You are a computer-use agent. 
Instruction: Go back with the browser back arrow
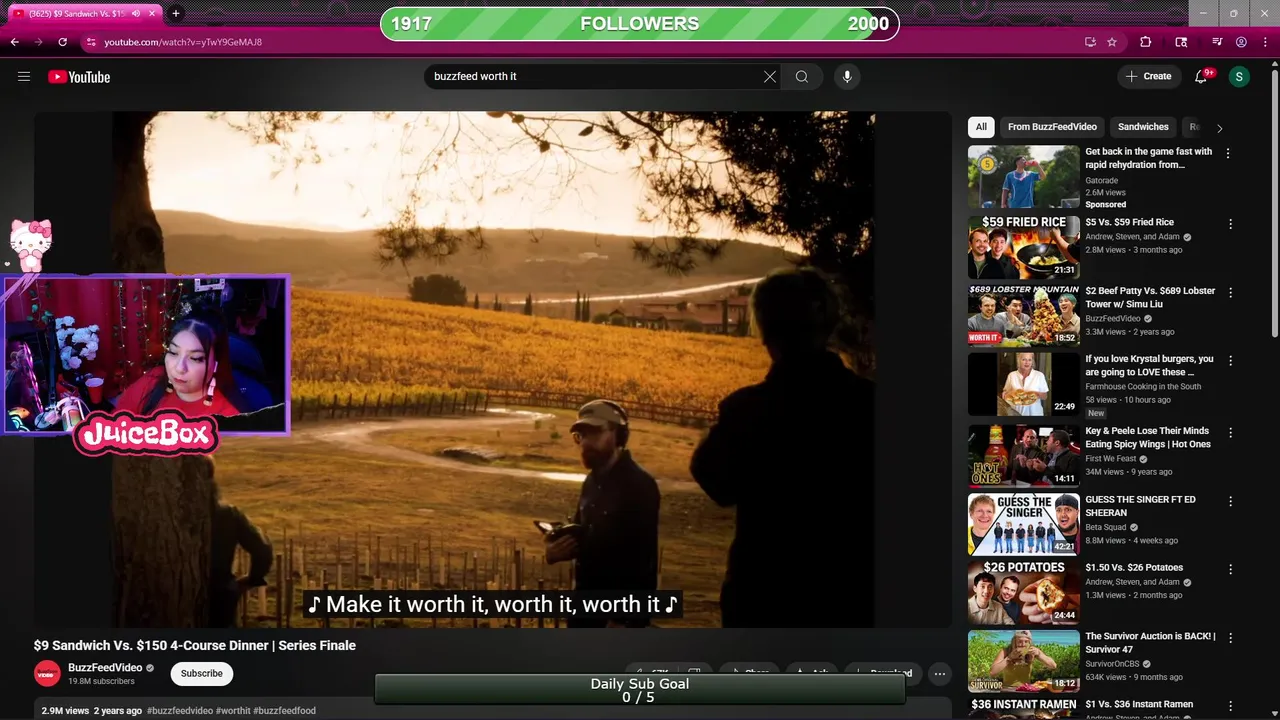tap(15, 42)
